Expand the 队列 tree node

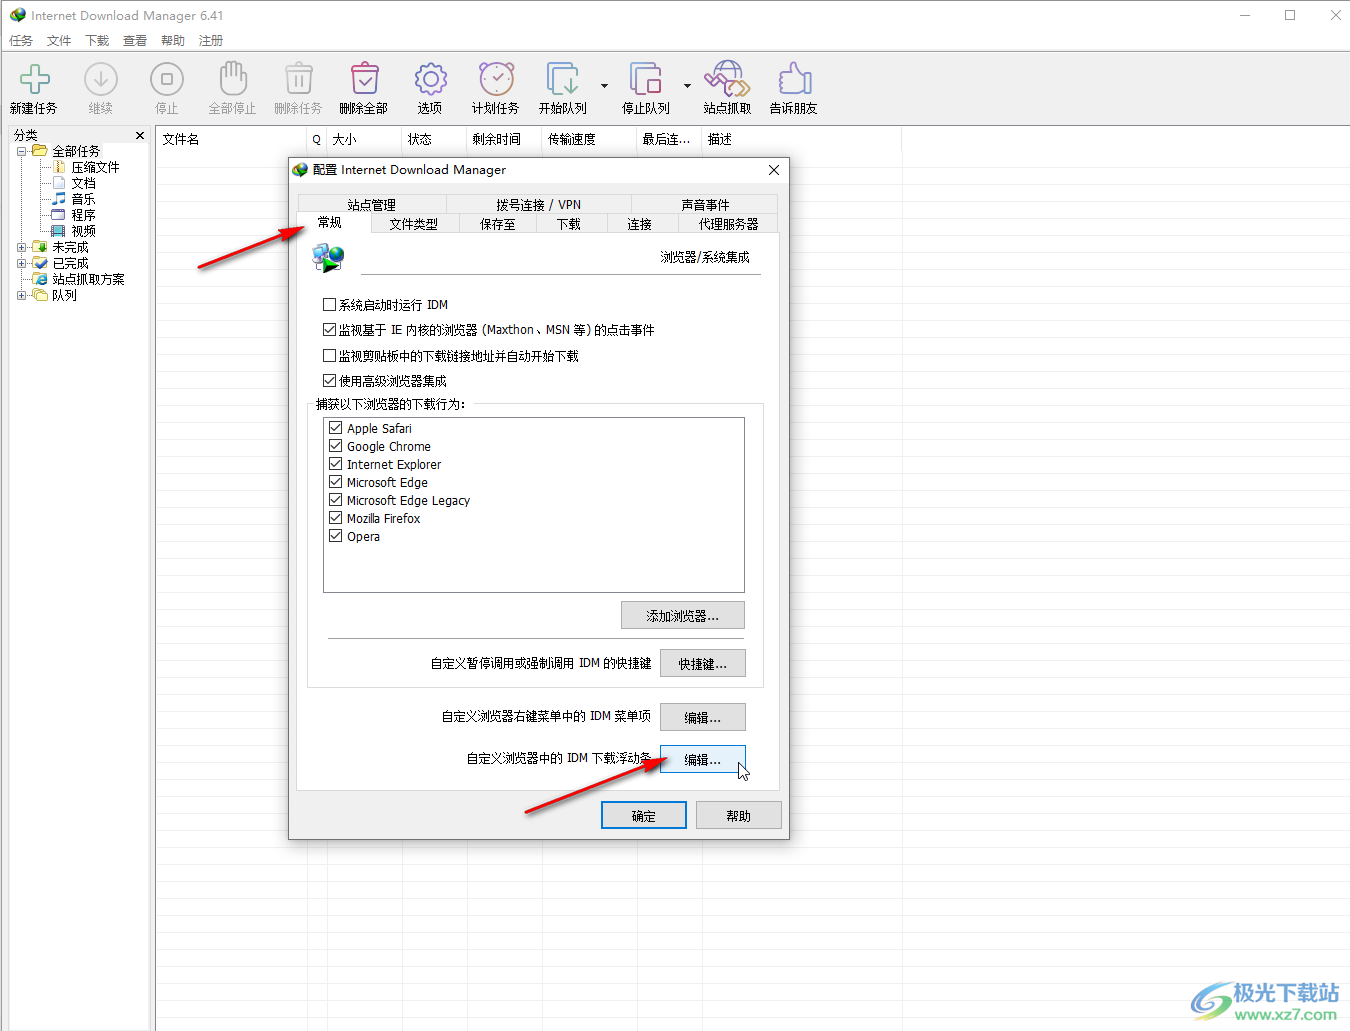tap(22, 295)
